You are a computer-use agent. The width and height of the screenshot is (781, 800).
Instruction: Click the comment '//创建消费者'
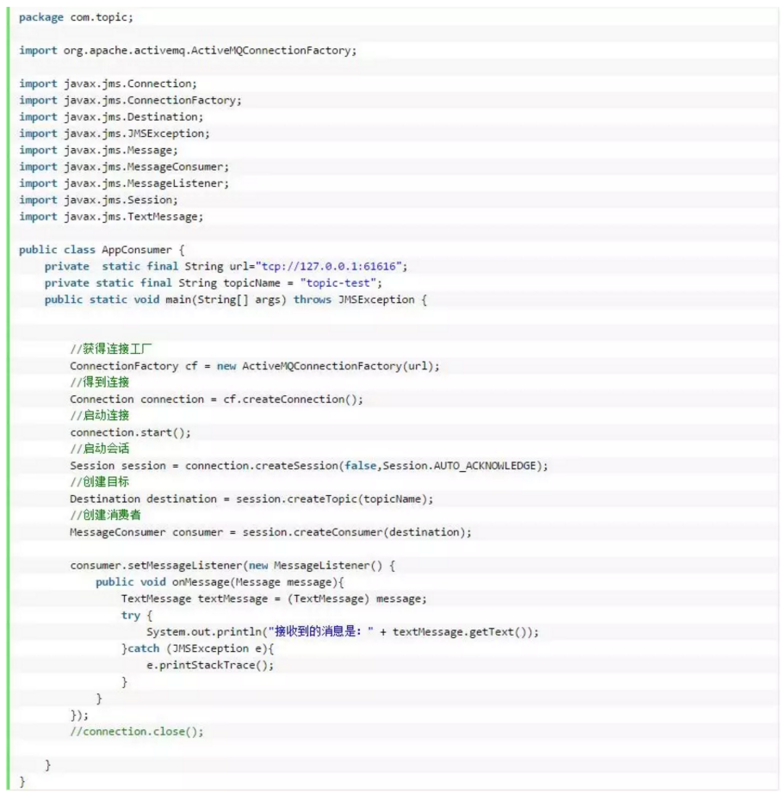[105, 515]
